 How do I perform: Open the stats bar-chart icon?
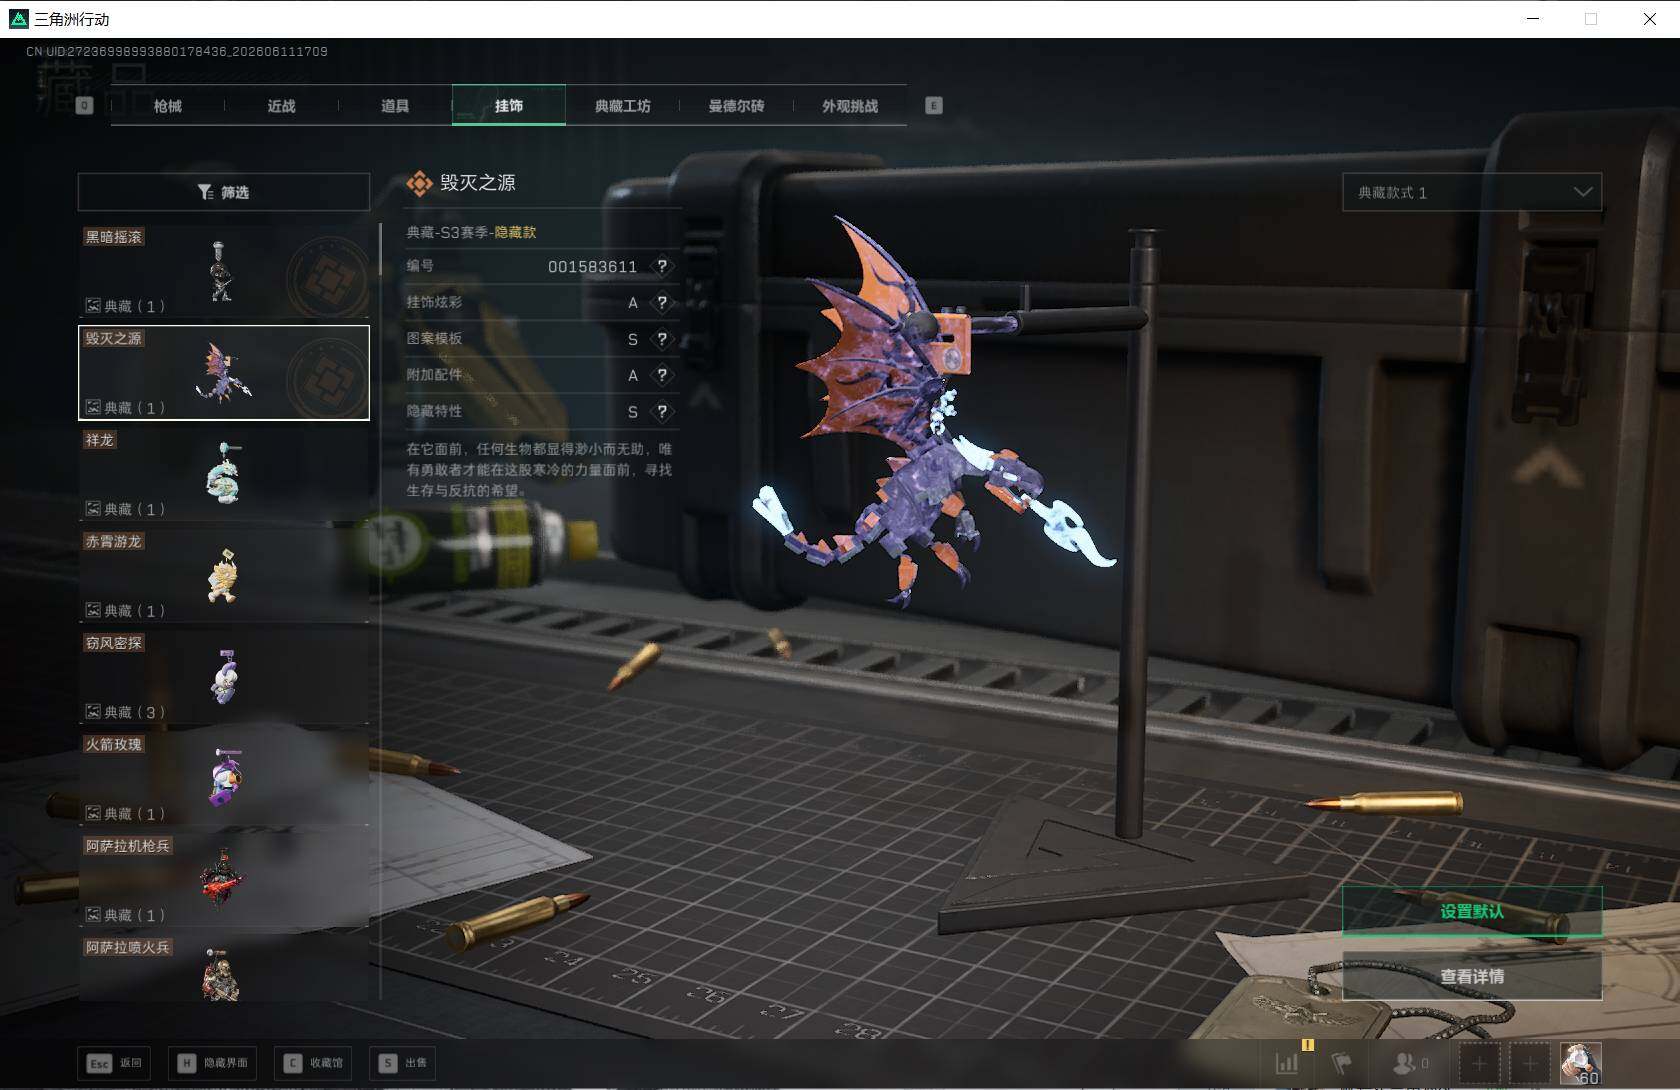pyautogui.click(x=1288, y=1063)
